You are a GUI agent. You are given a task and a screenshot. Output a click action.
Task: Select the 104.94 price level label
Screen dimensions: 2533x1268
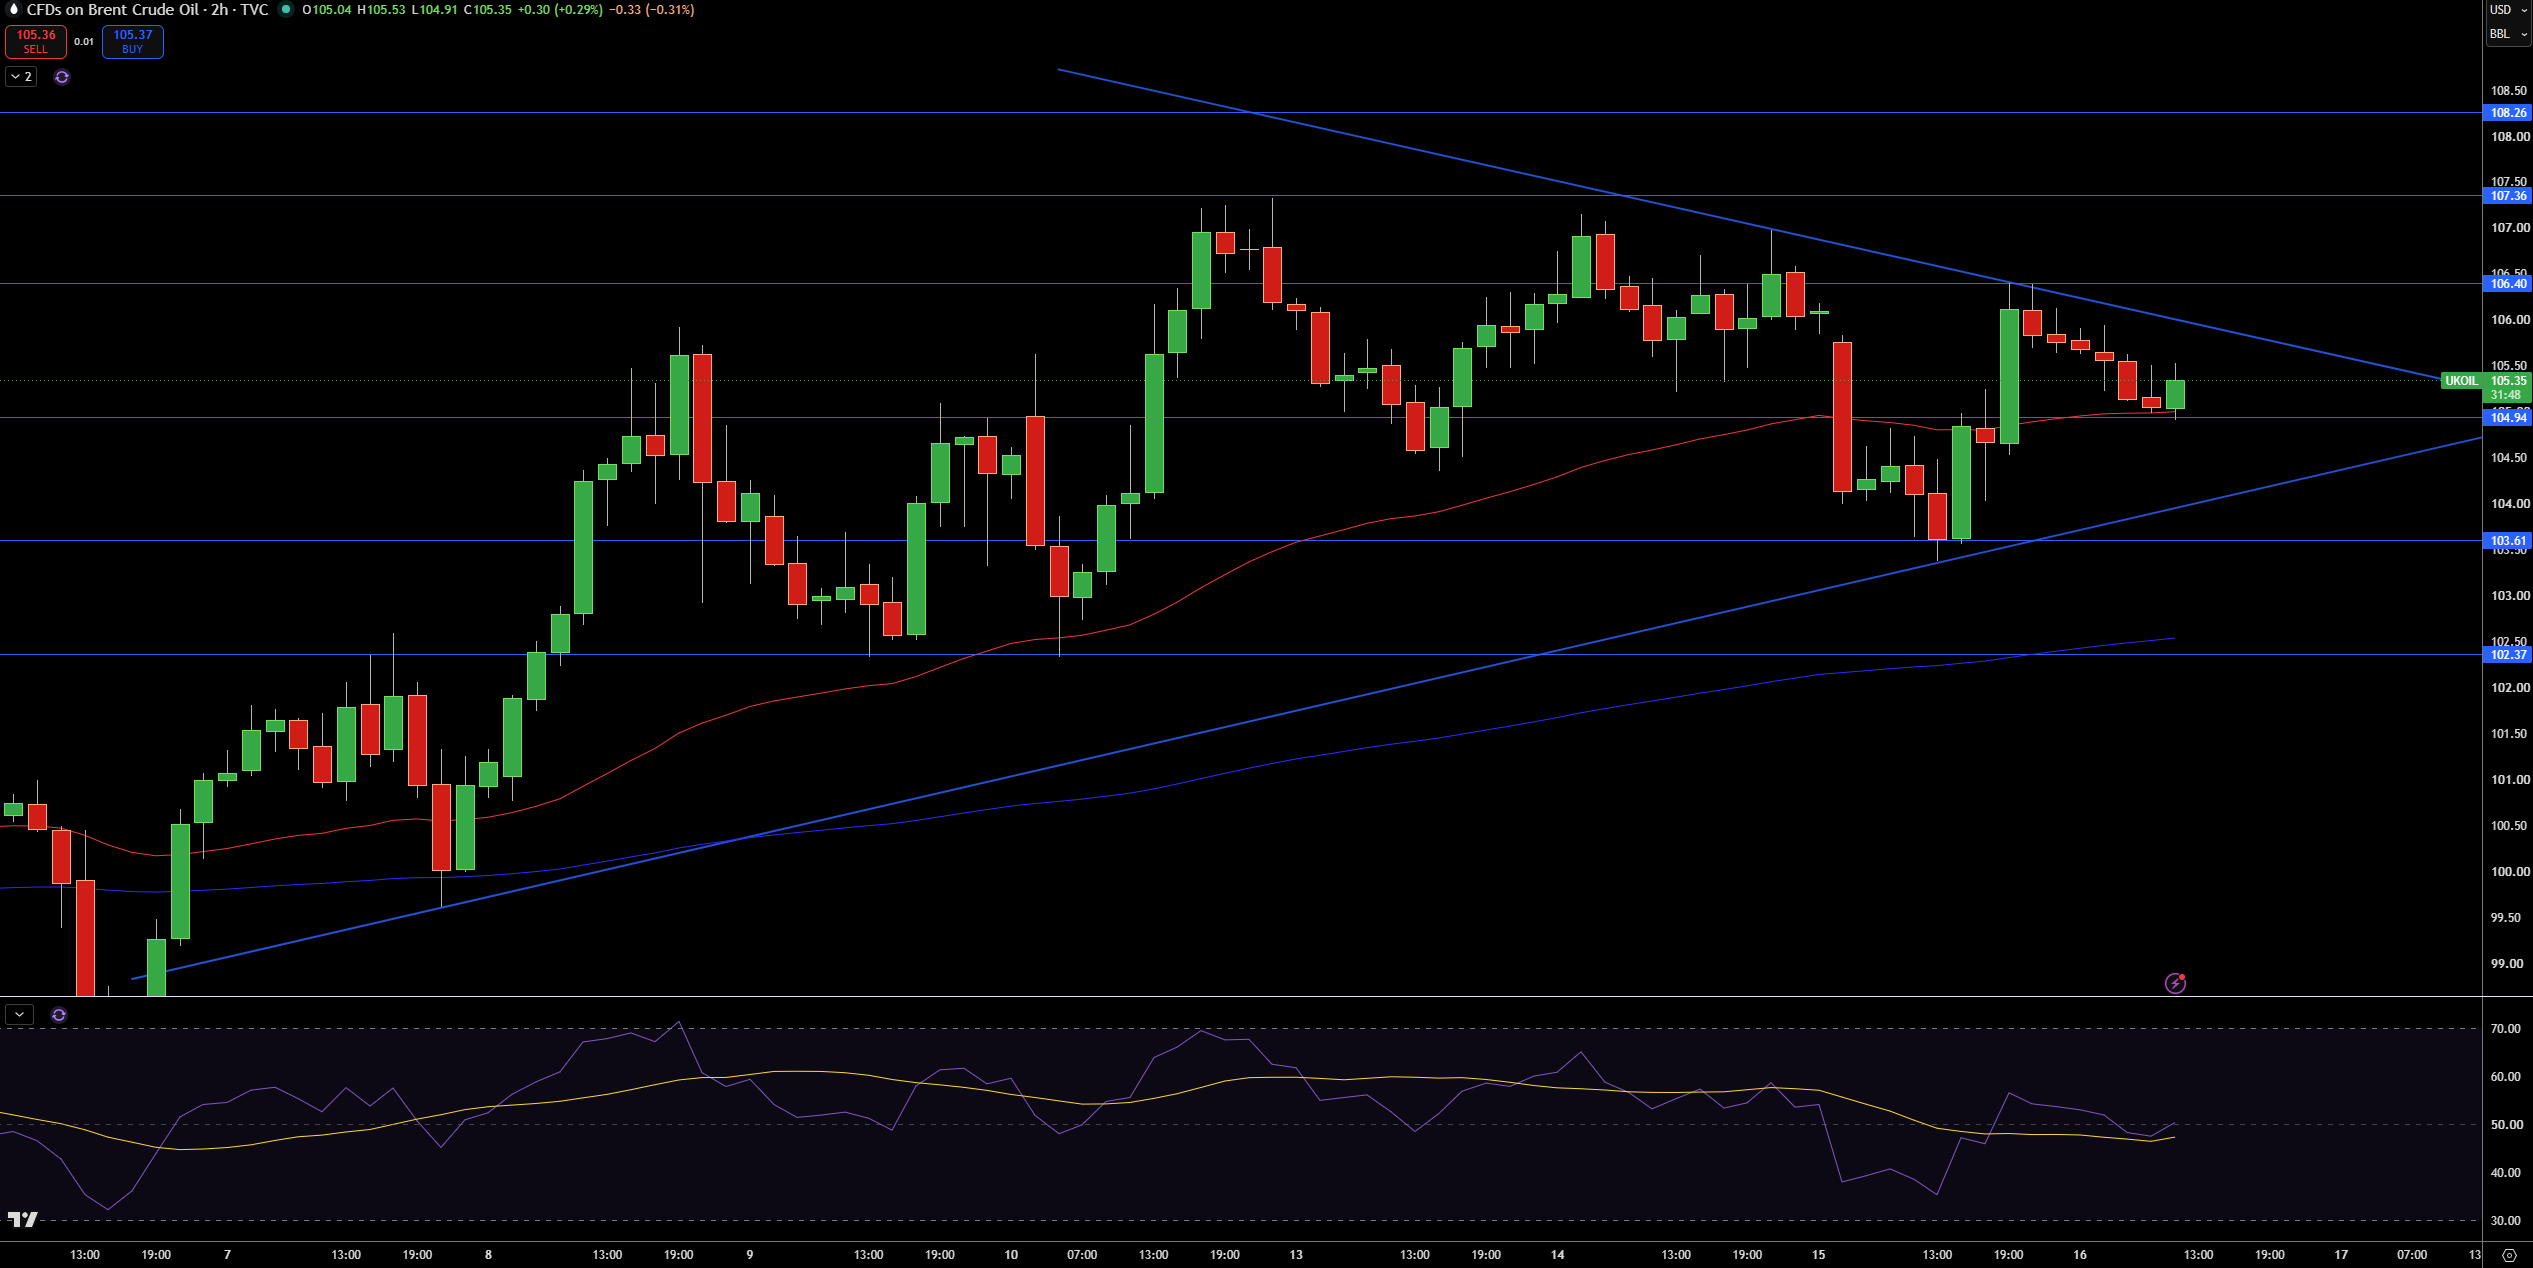coord(2508,418)
